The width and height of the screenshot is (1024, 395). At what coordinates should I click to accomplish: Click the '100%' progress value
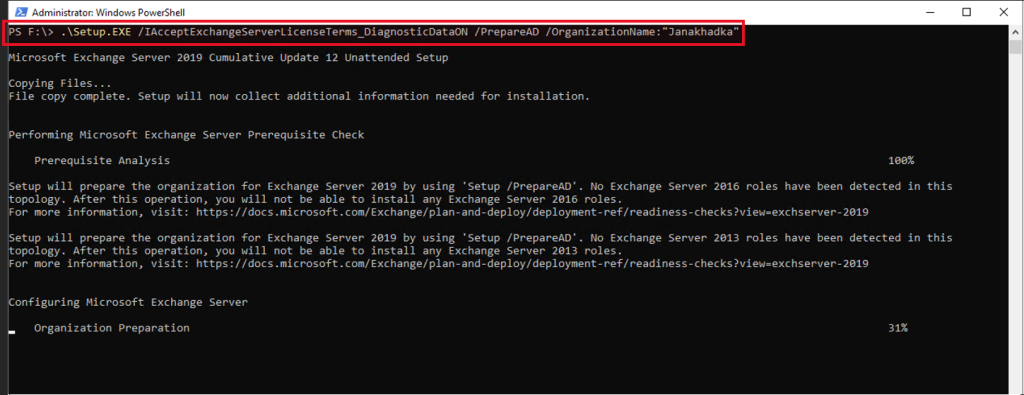[901, 160]
